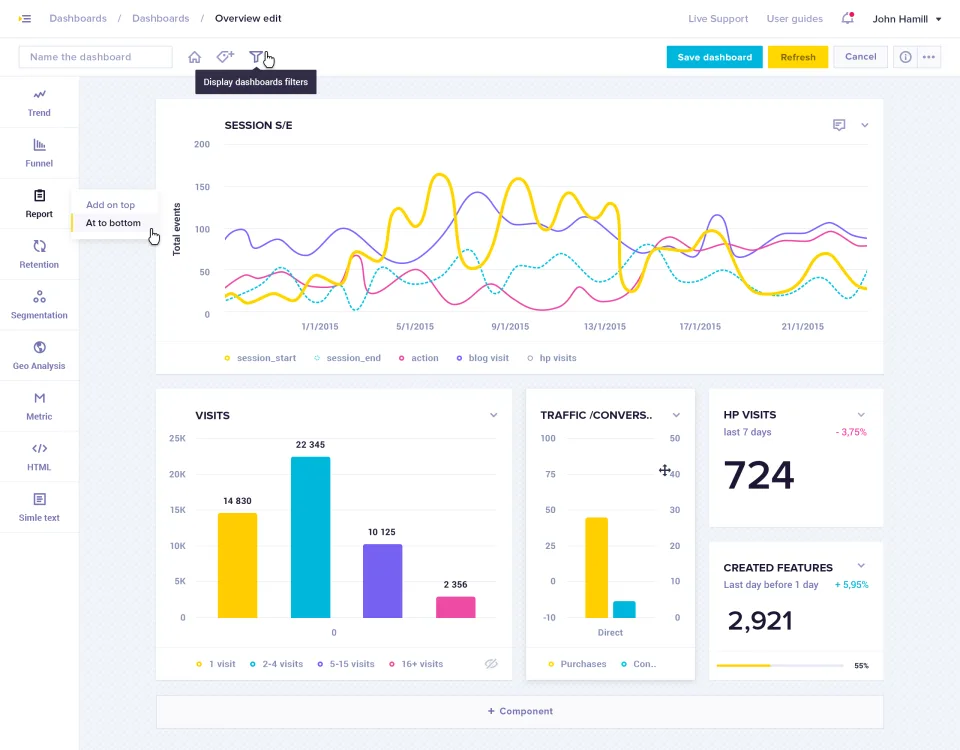Toggle session_start series in legend

pos(260,358)
